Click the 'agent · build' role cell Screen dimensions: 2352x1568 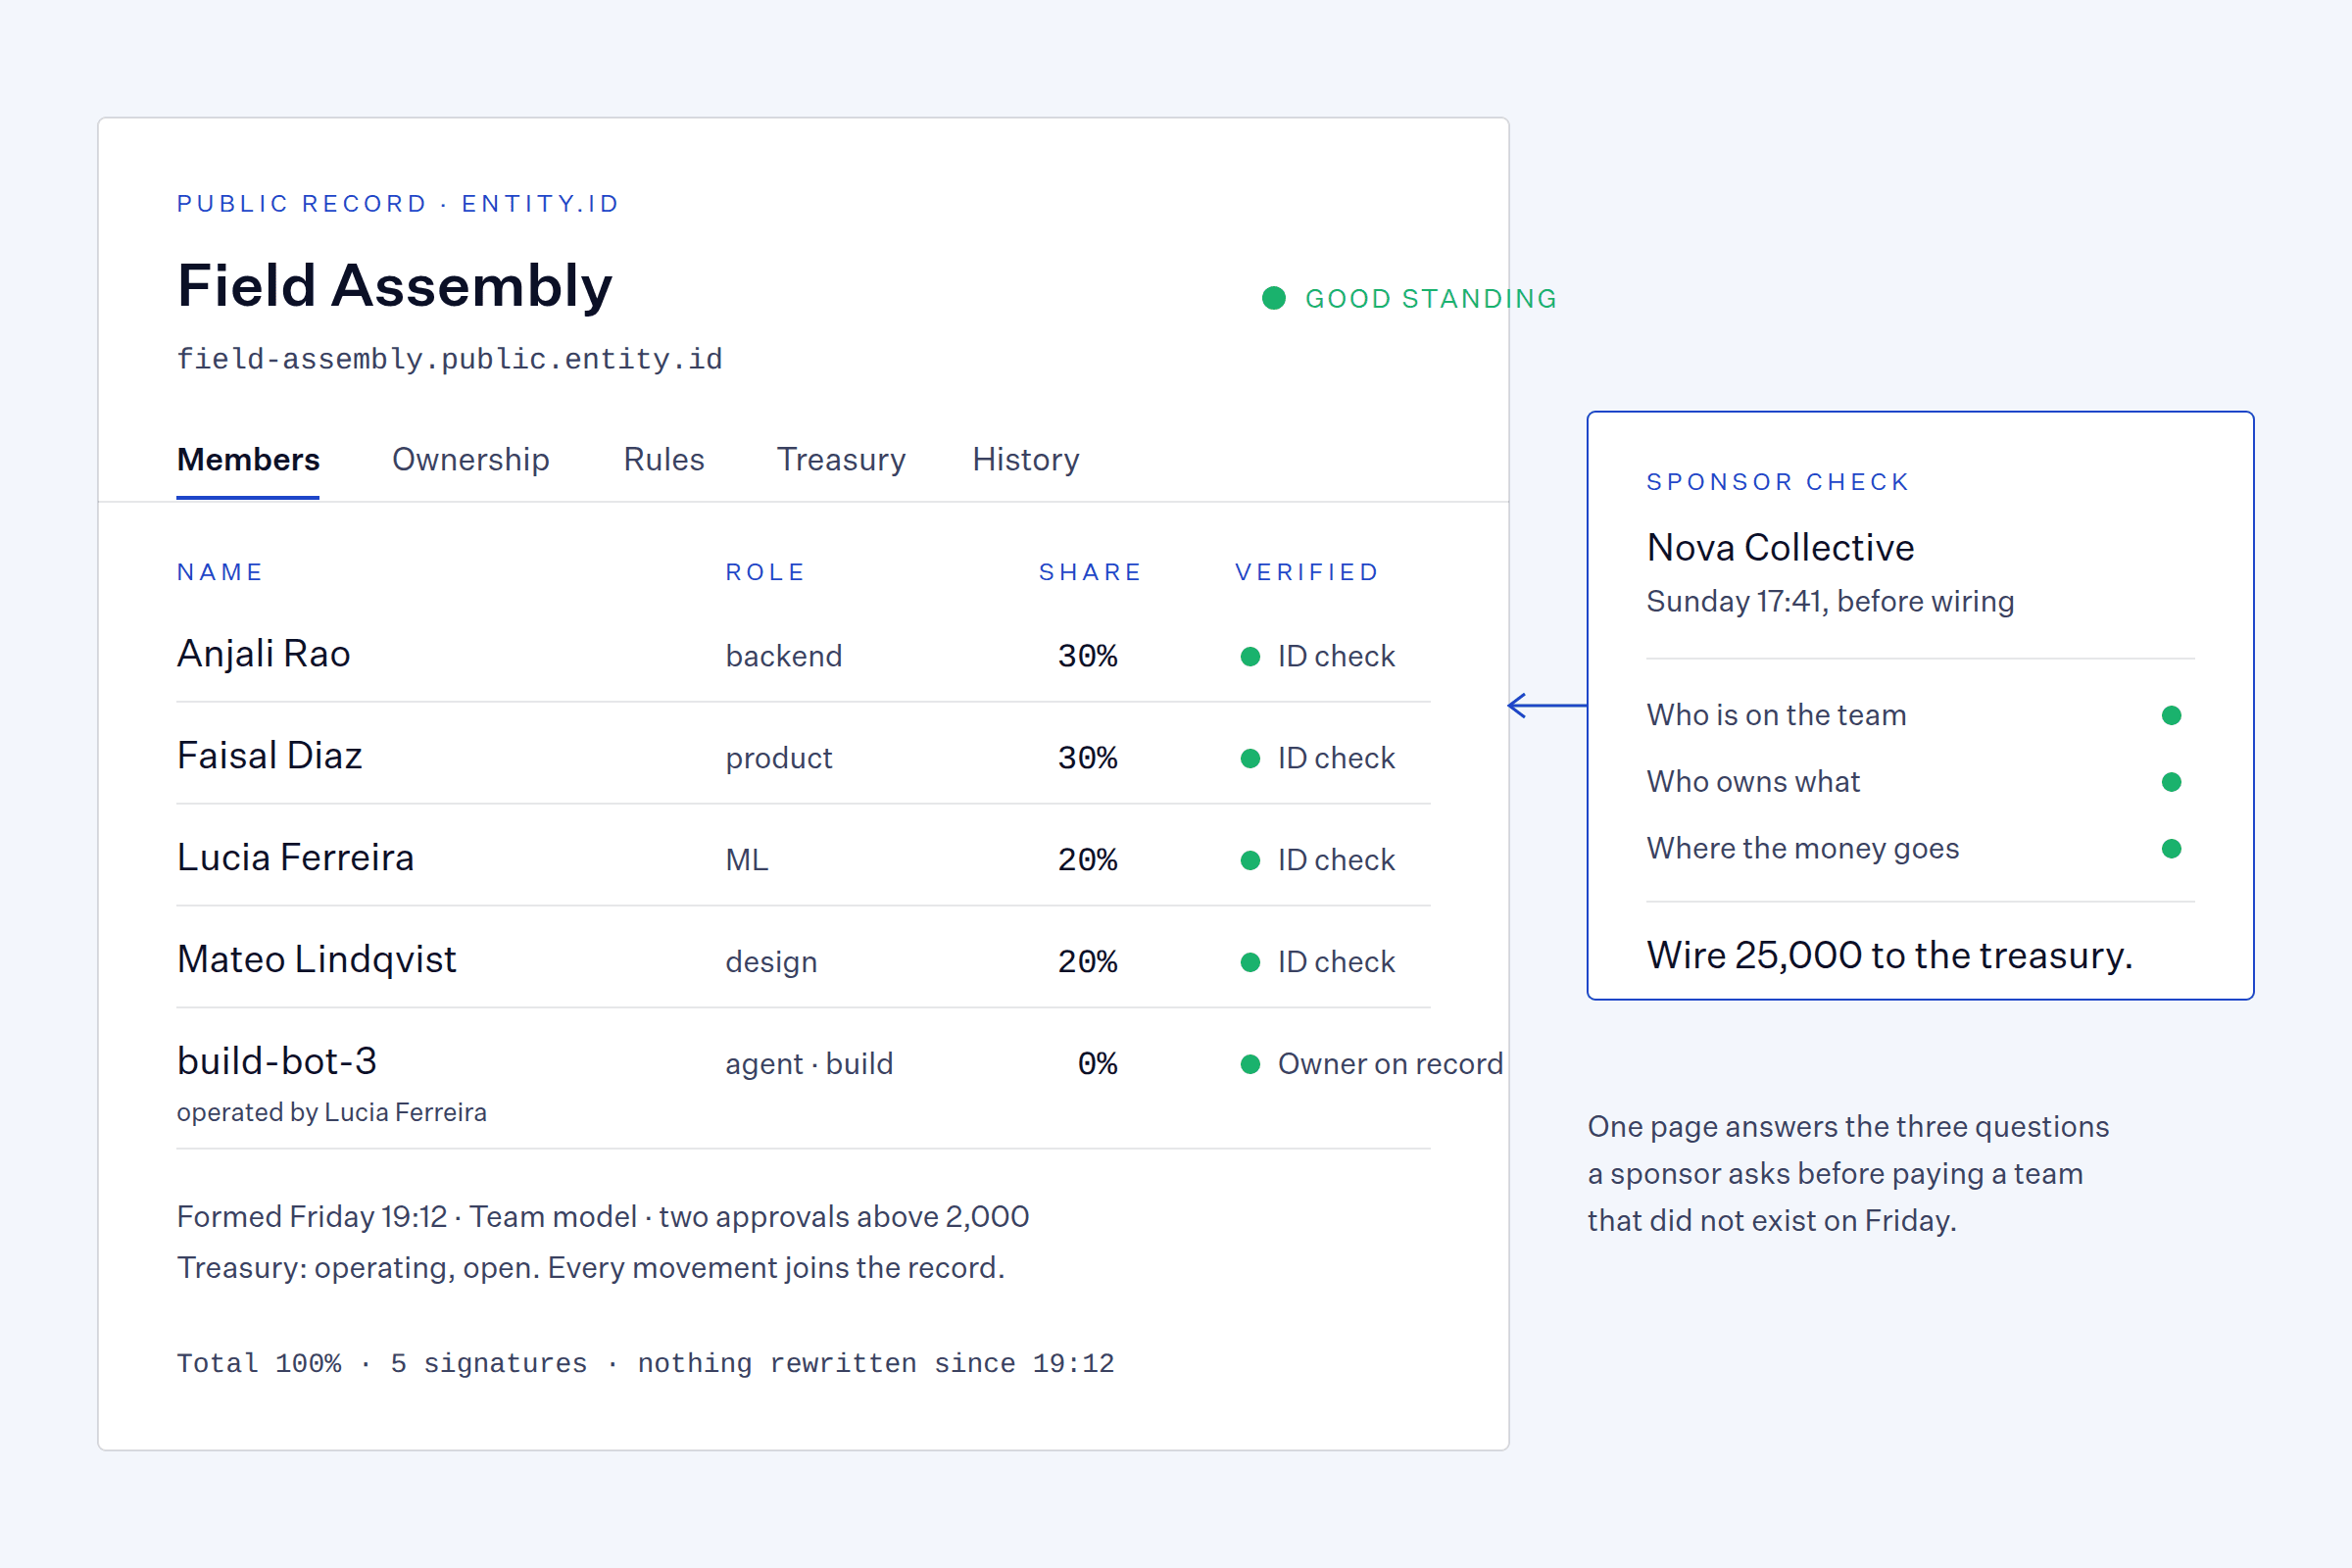pyautogui.click(x=810, y=1064)
